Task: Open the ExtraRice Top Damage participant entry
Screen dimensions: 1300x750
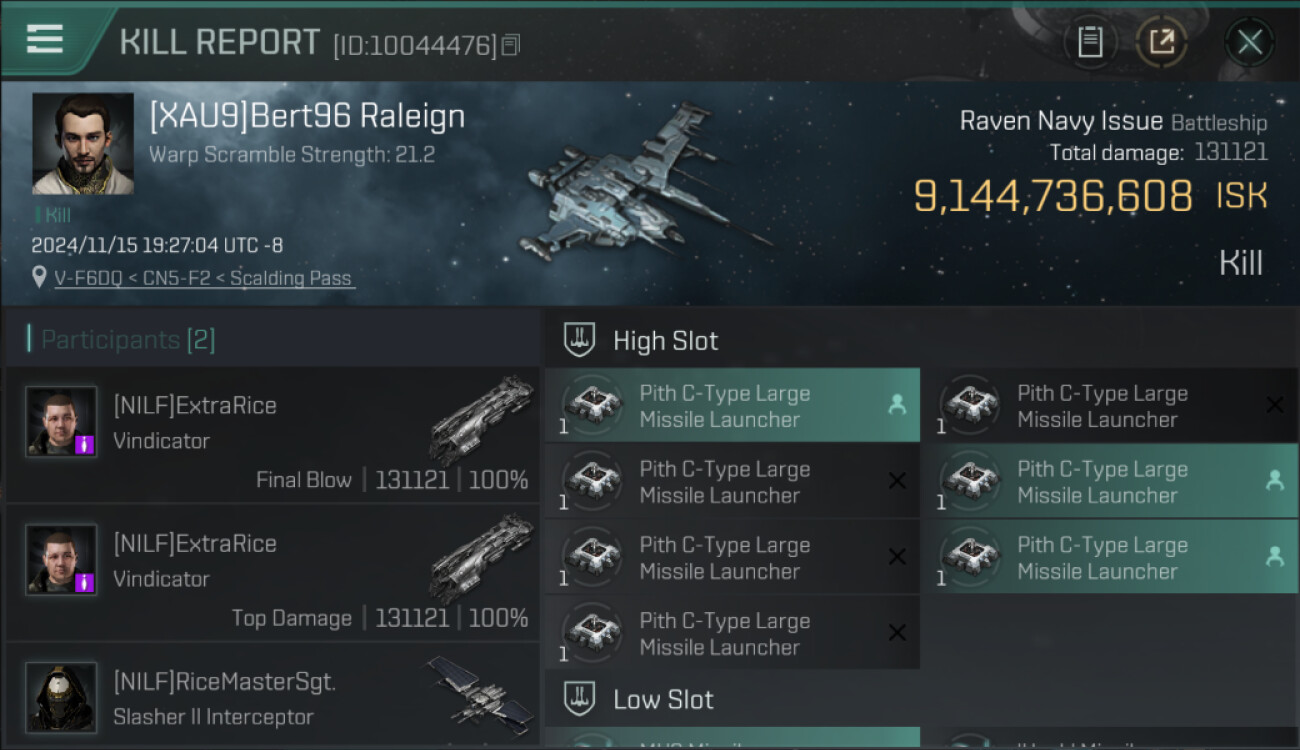Action: point(272,574)
